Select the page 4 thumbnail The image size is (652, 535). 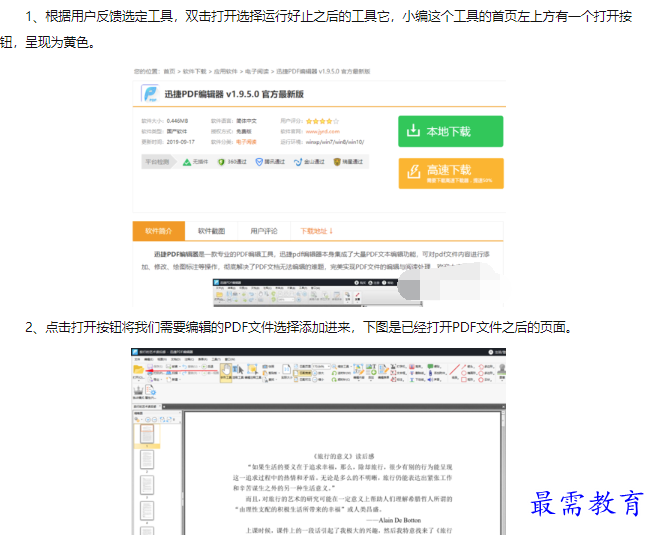pyautogui.click(x=147, y=510)
